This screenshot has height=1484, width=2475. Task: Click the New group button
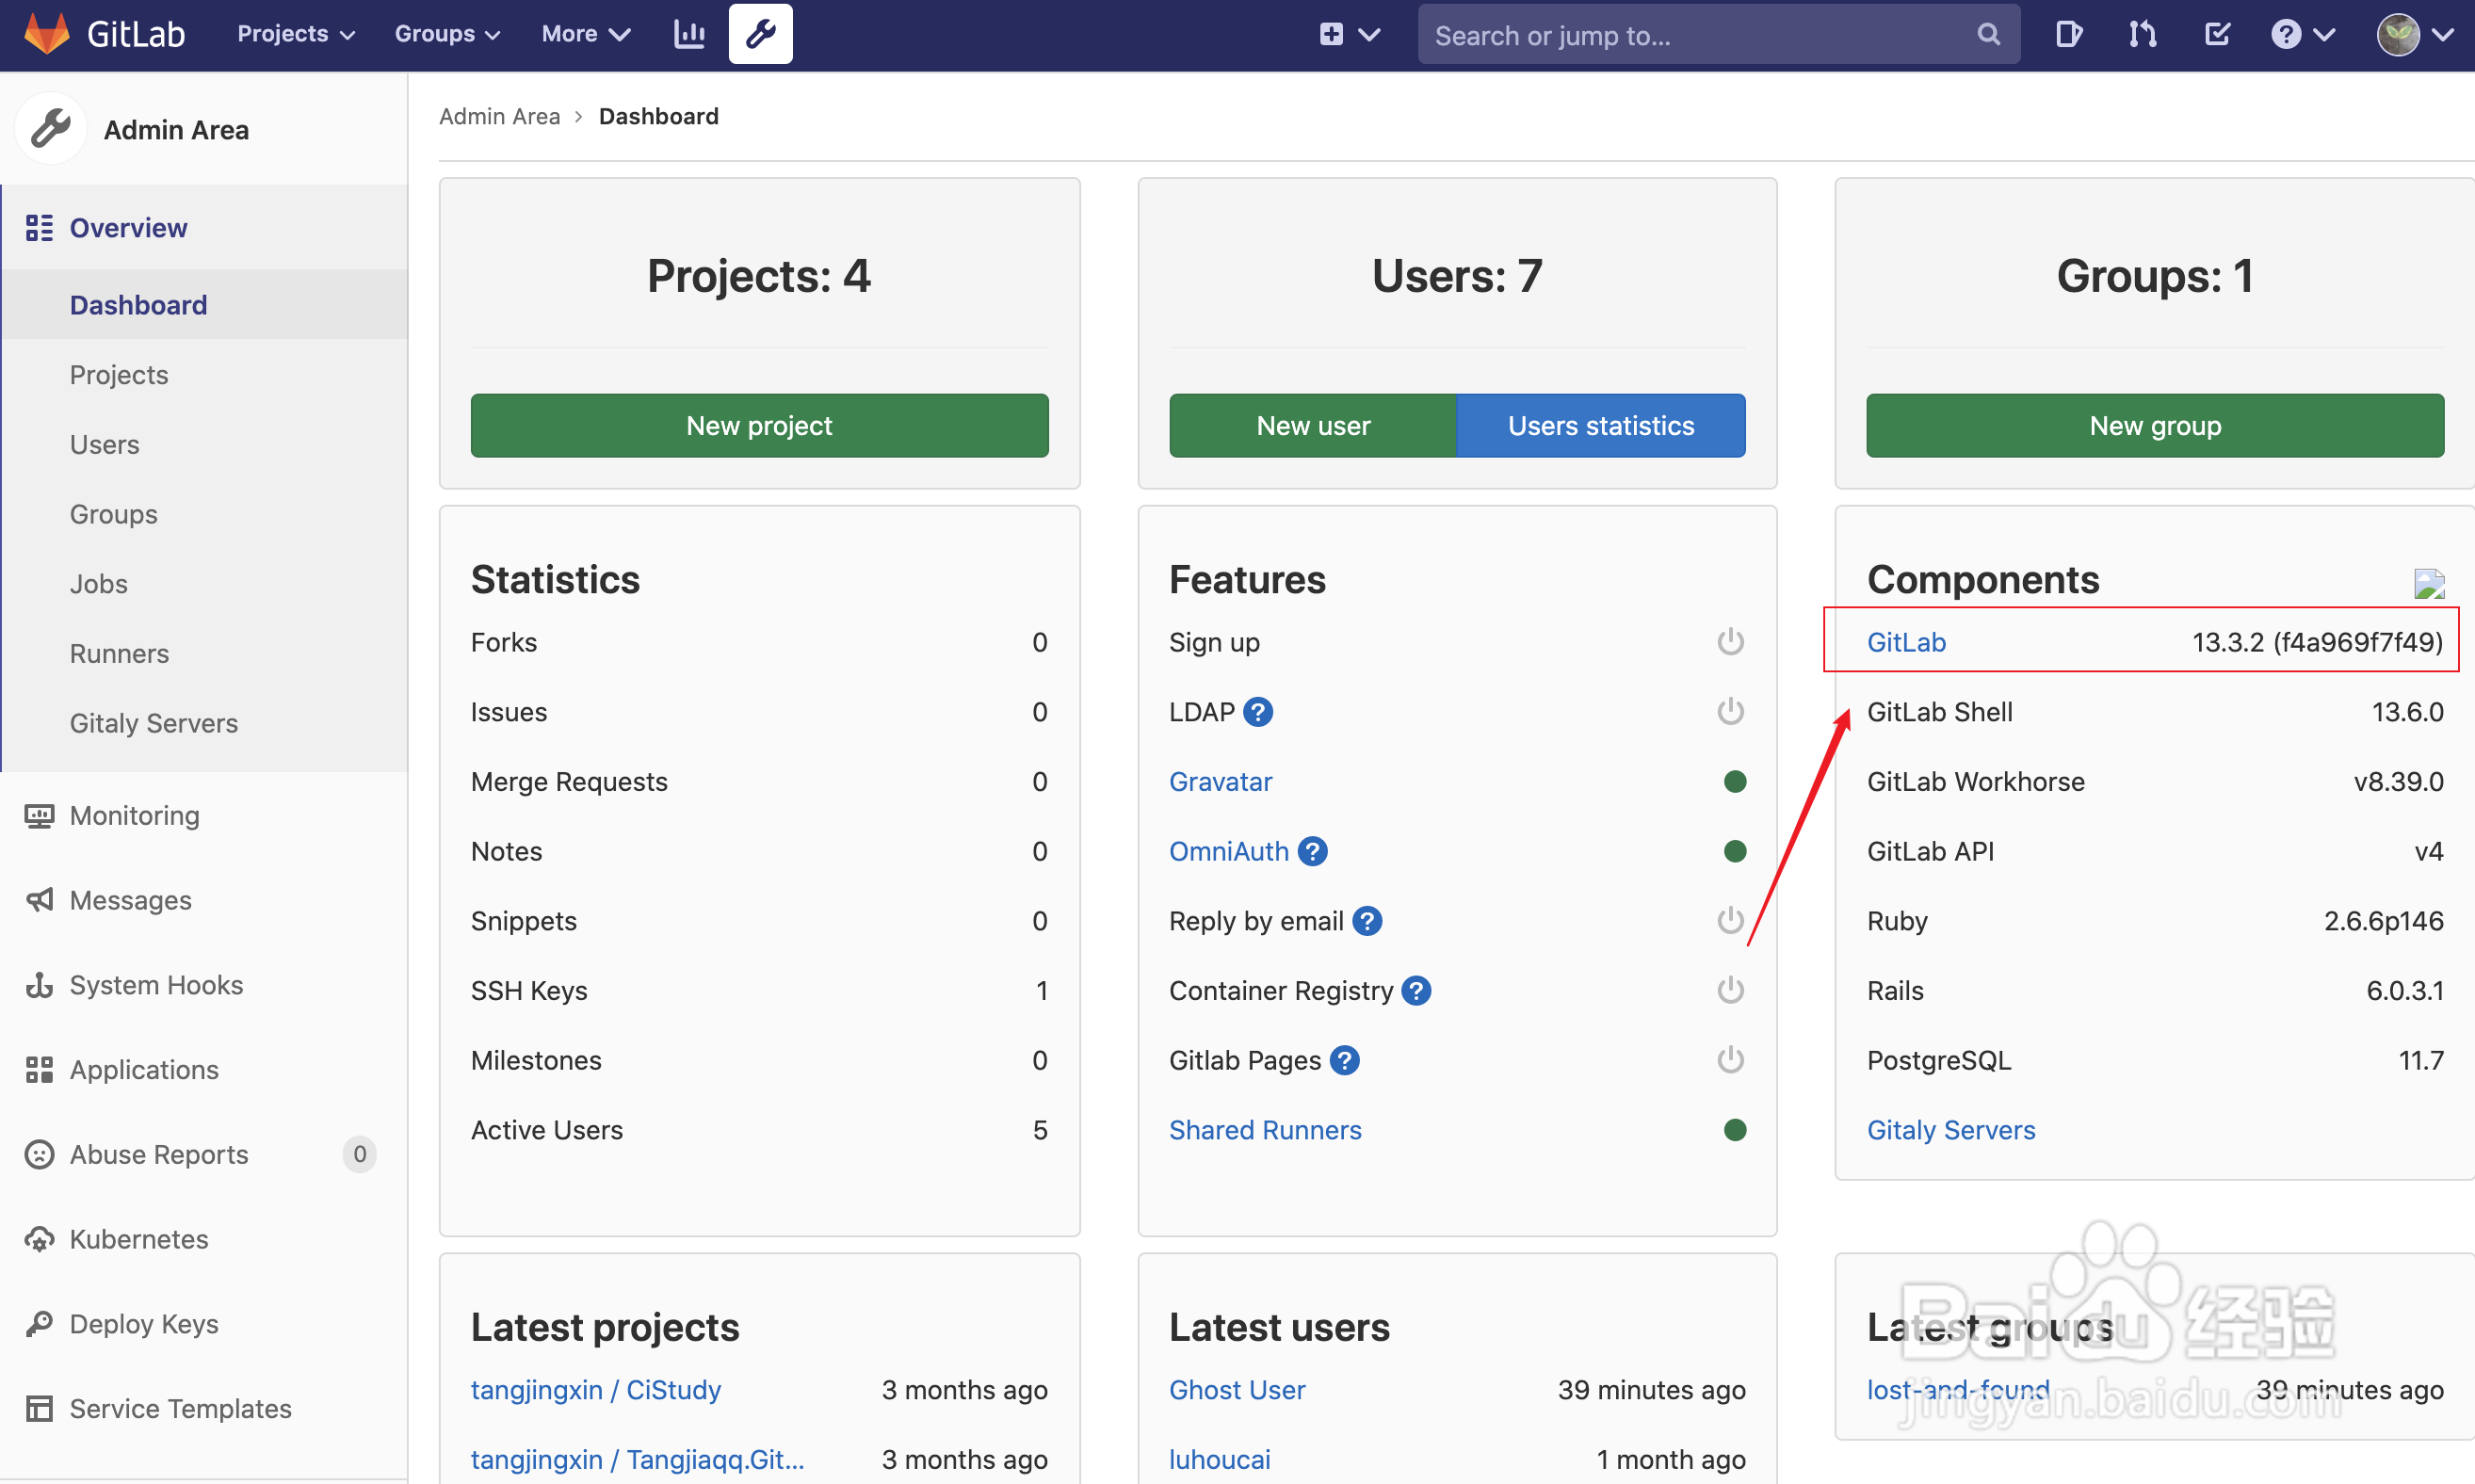(x=2155, y=426)
